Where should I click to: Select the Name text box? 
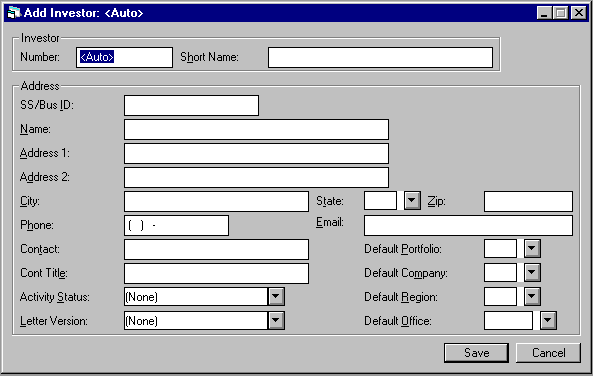256,129
